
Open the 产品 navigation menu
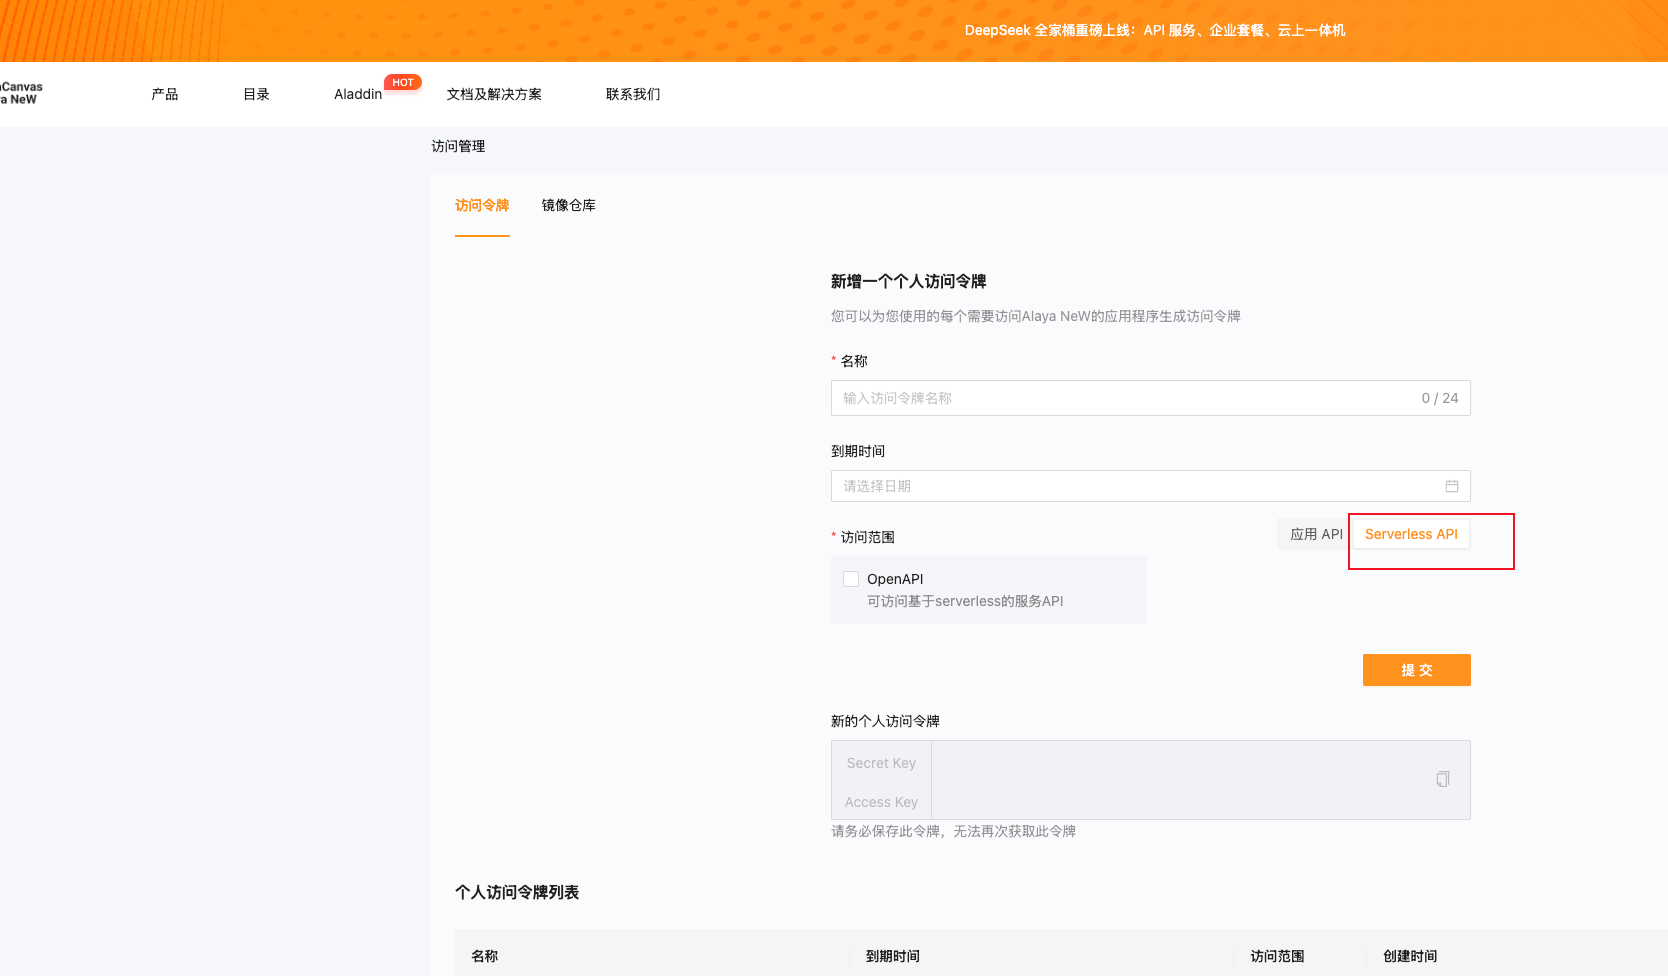(x=165, y=94)
